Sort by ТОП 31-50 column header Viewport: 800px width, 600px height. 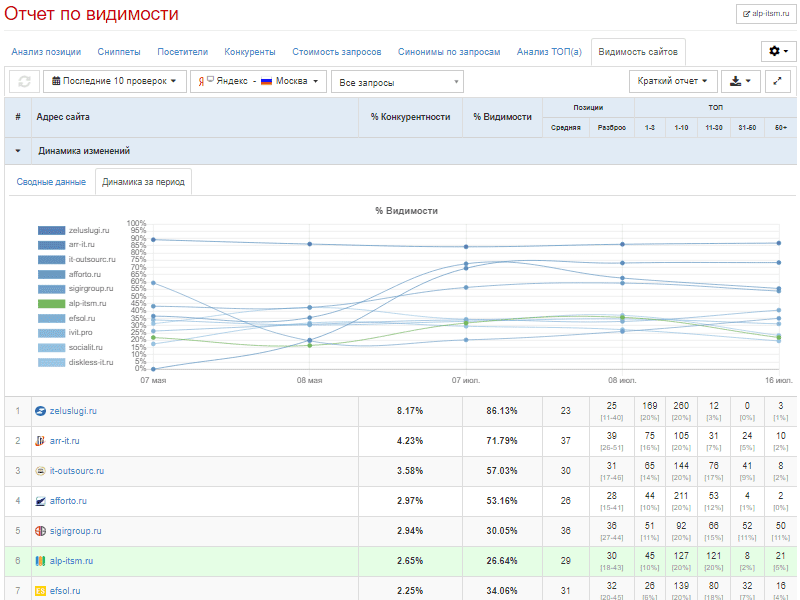pyautogui.click(x=747, y=128)
